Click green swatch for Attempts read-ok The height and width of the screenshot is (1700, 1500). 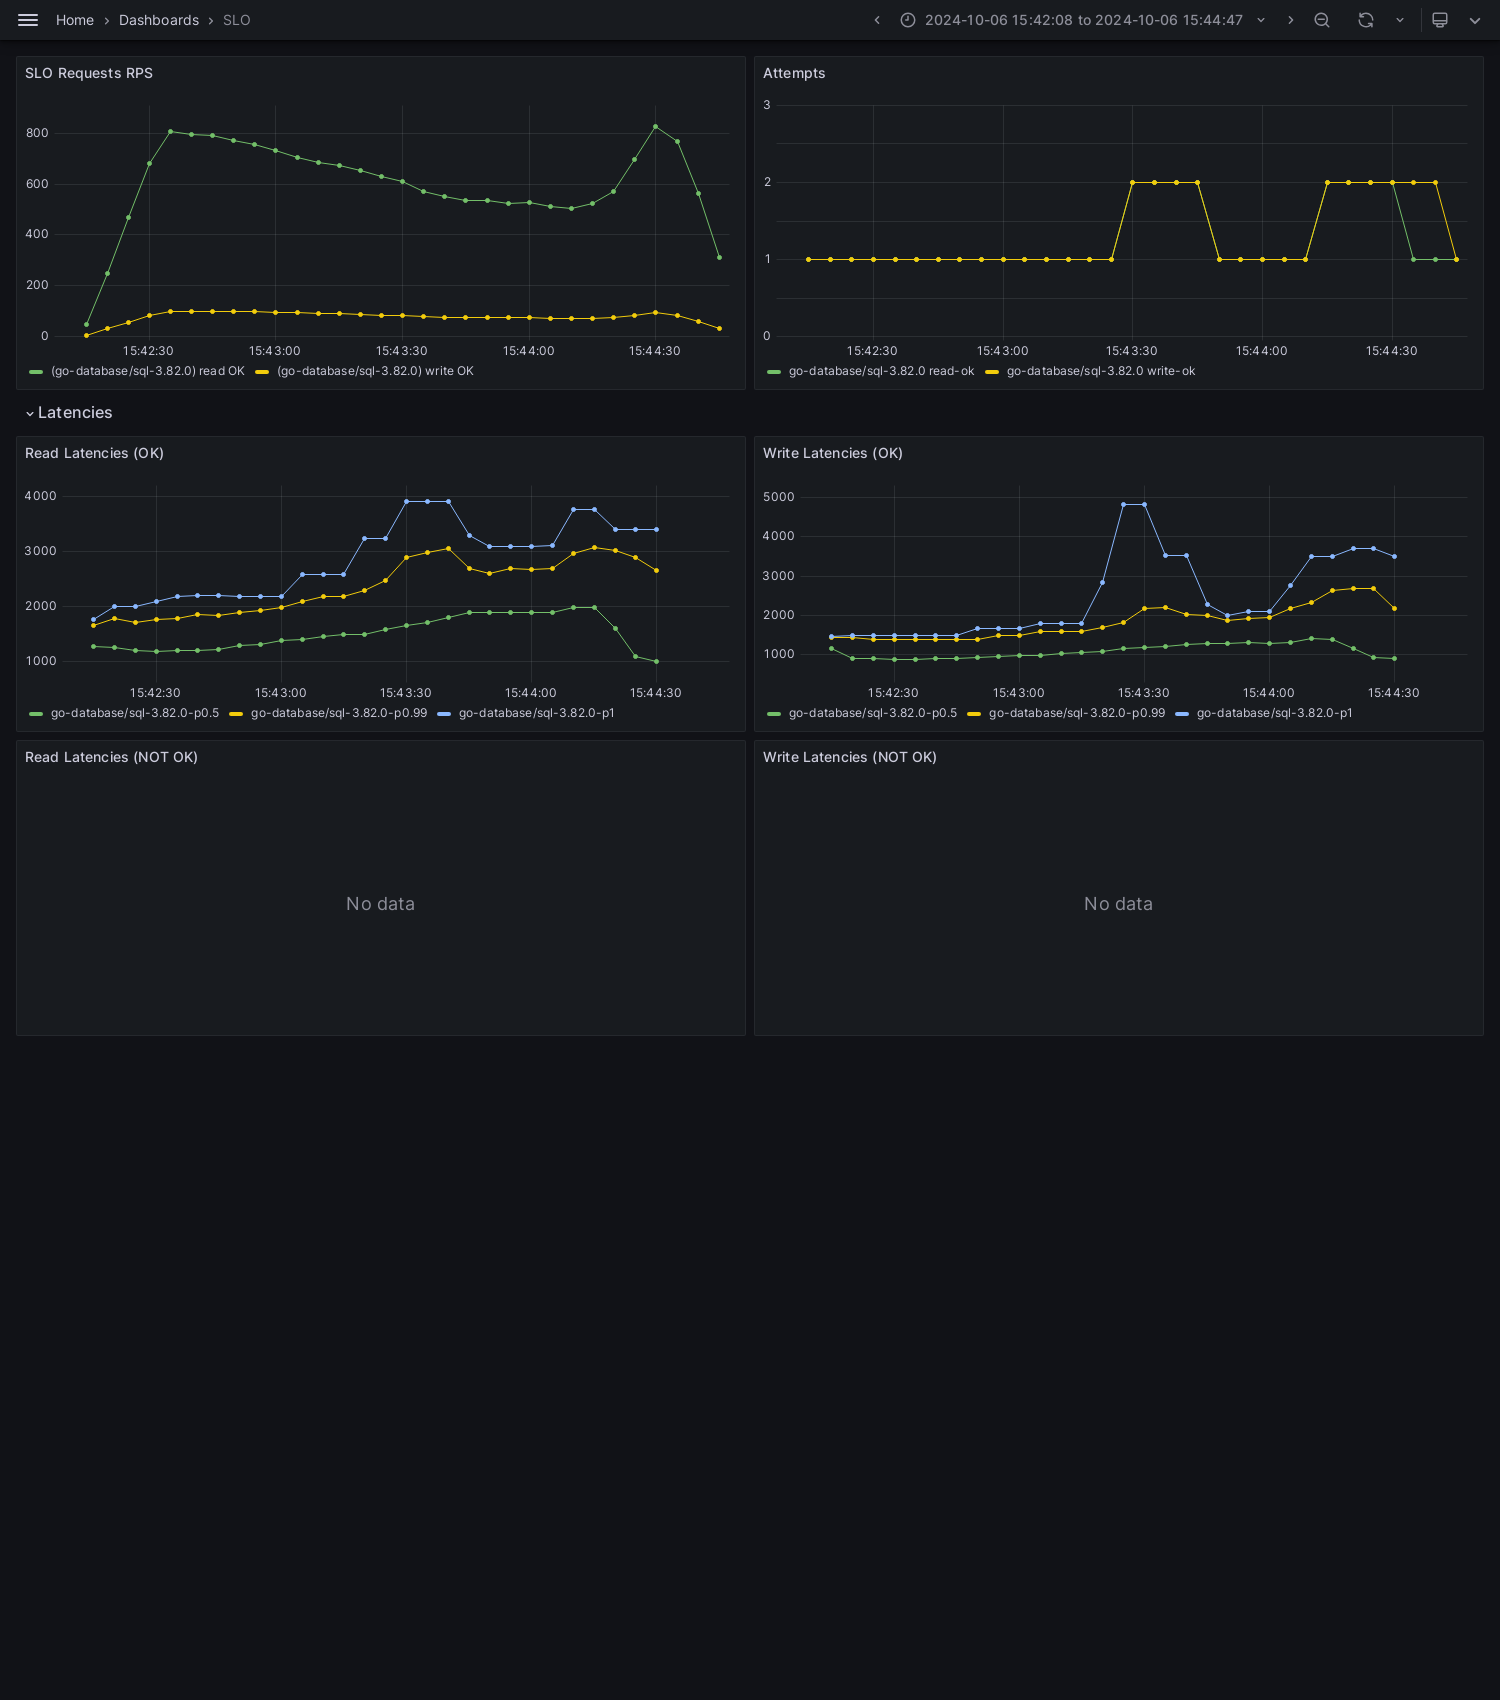[774, 372]
